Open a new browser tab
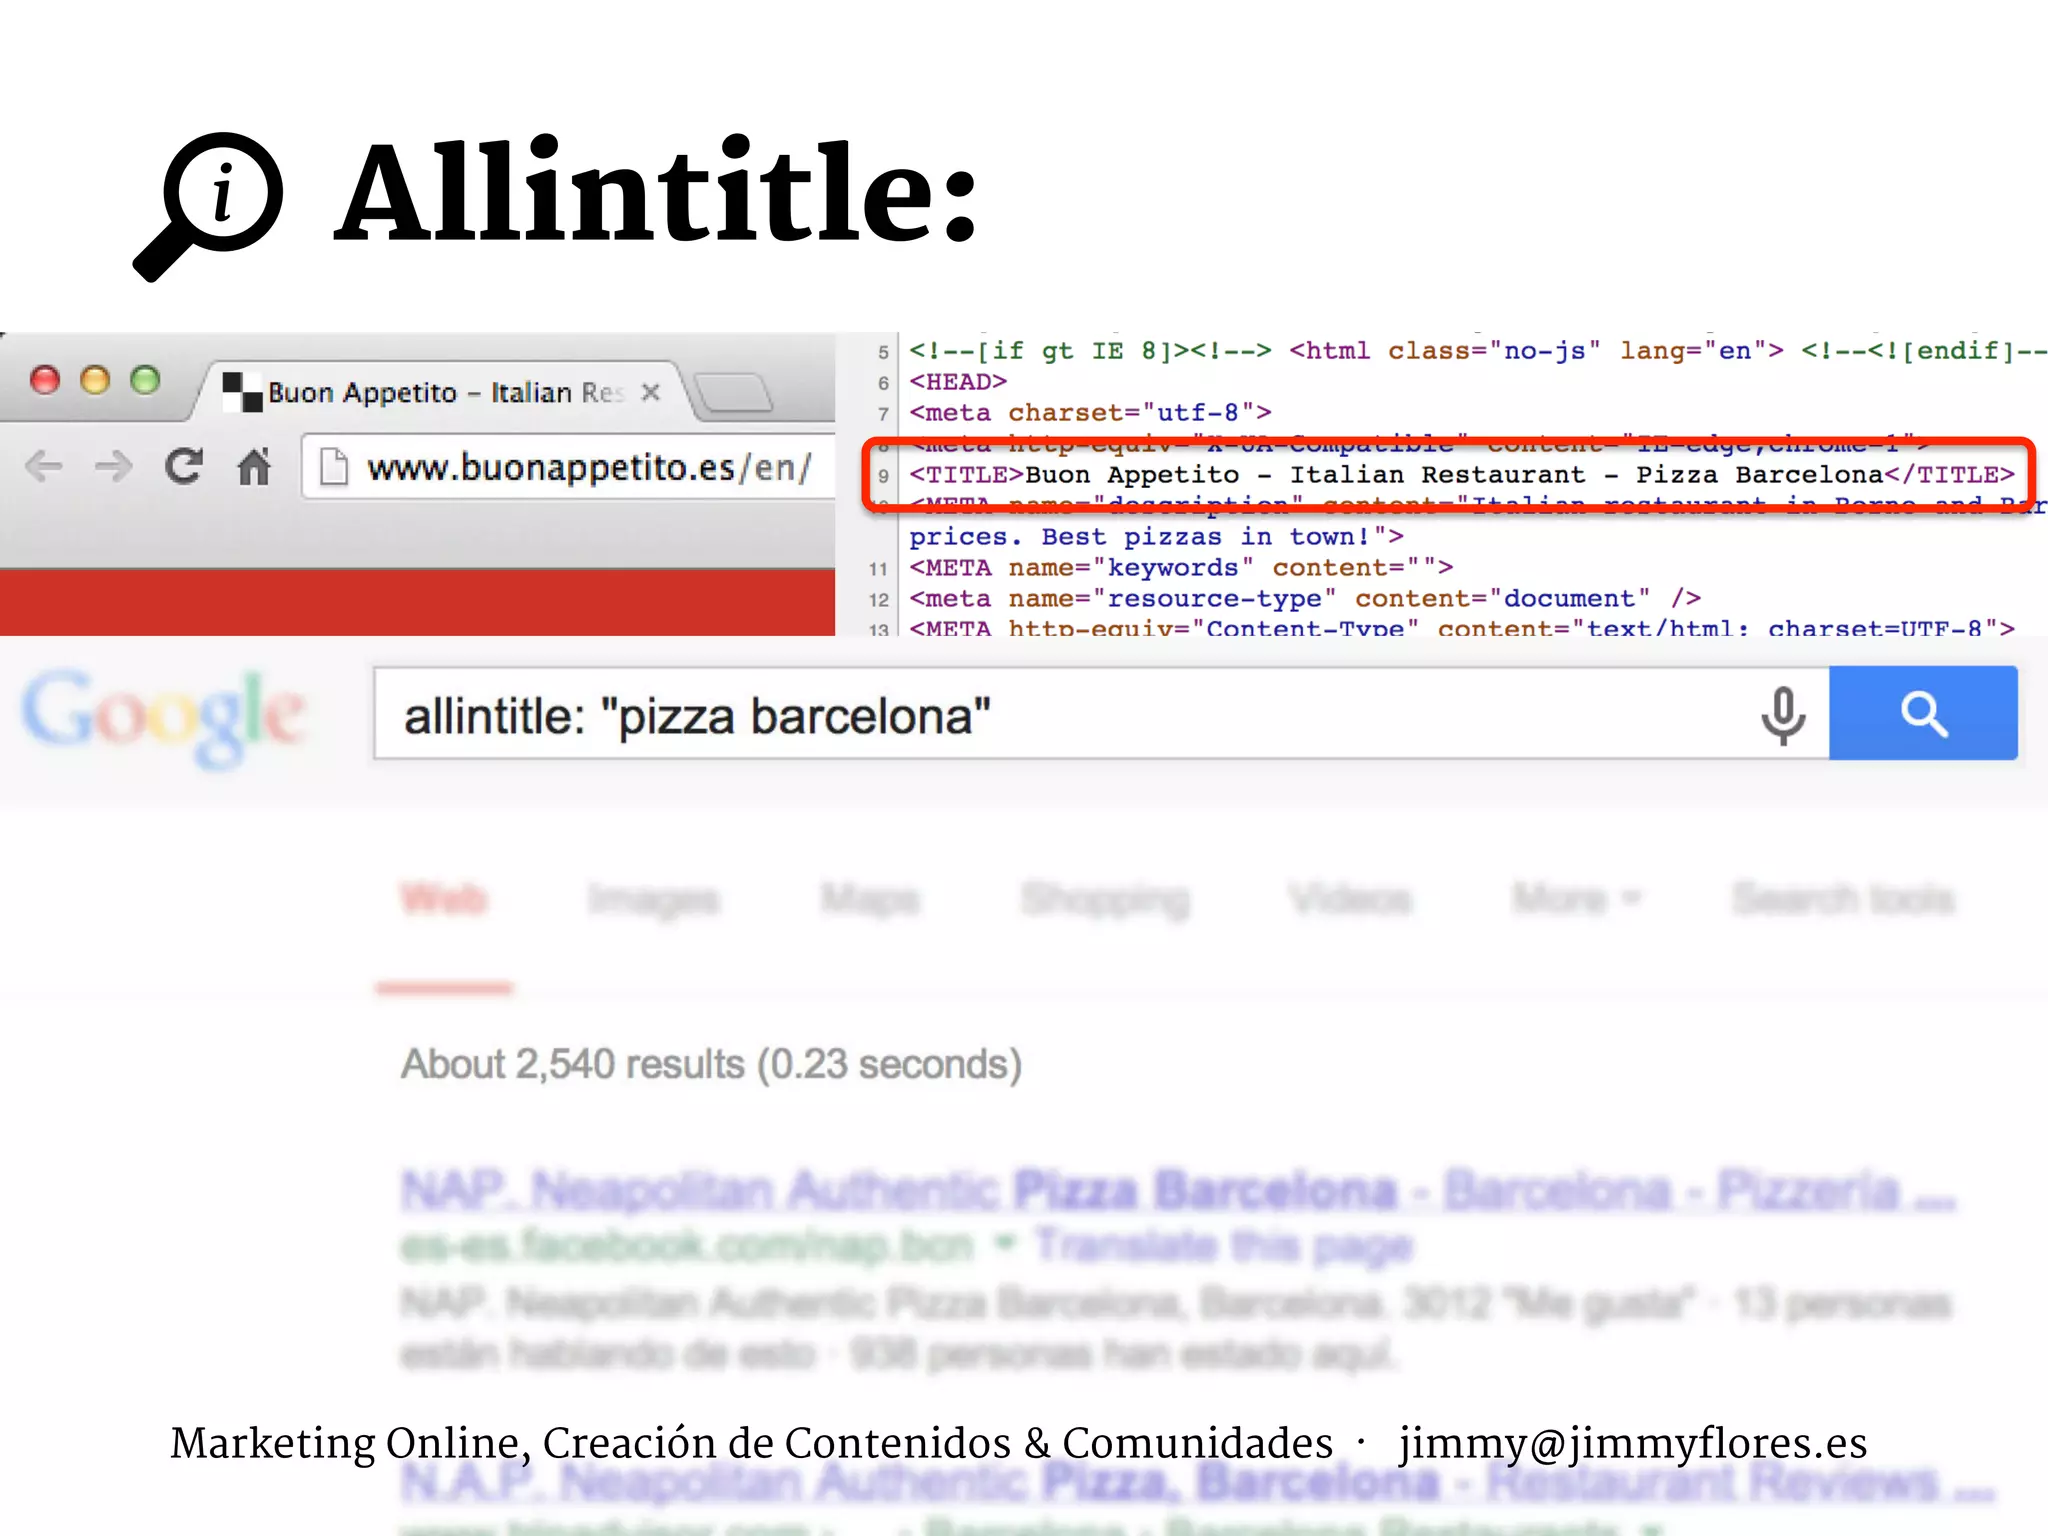The height and width of the screenshot is (1536, 2048). click(x=733, y=392)
